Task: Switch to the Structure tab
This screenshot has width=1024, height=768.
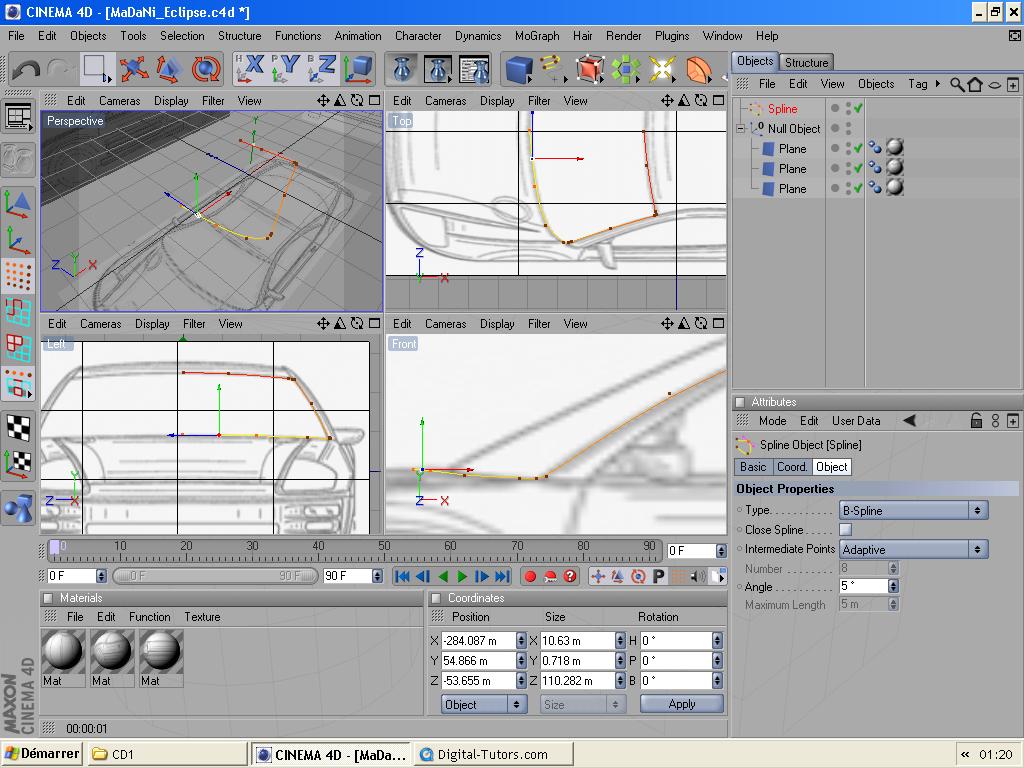Action: pyautogui.click(x=806, y=63)
